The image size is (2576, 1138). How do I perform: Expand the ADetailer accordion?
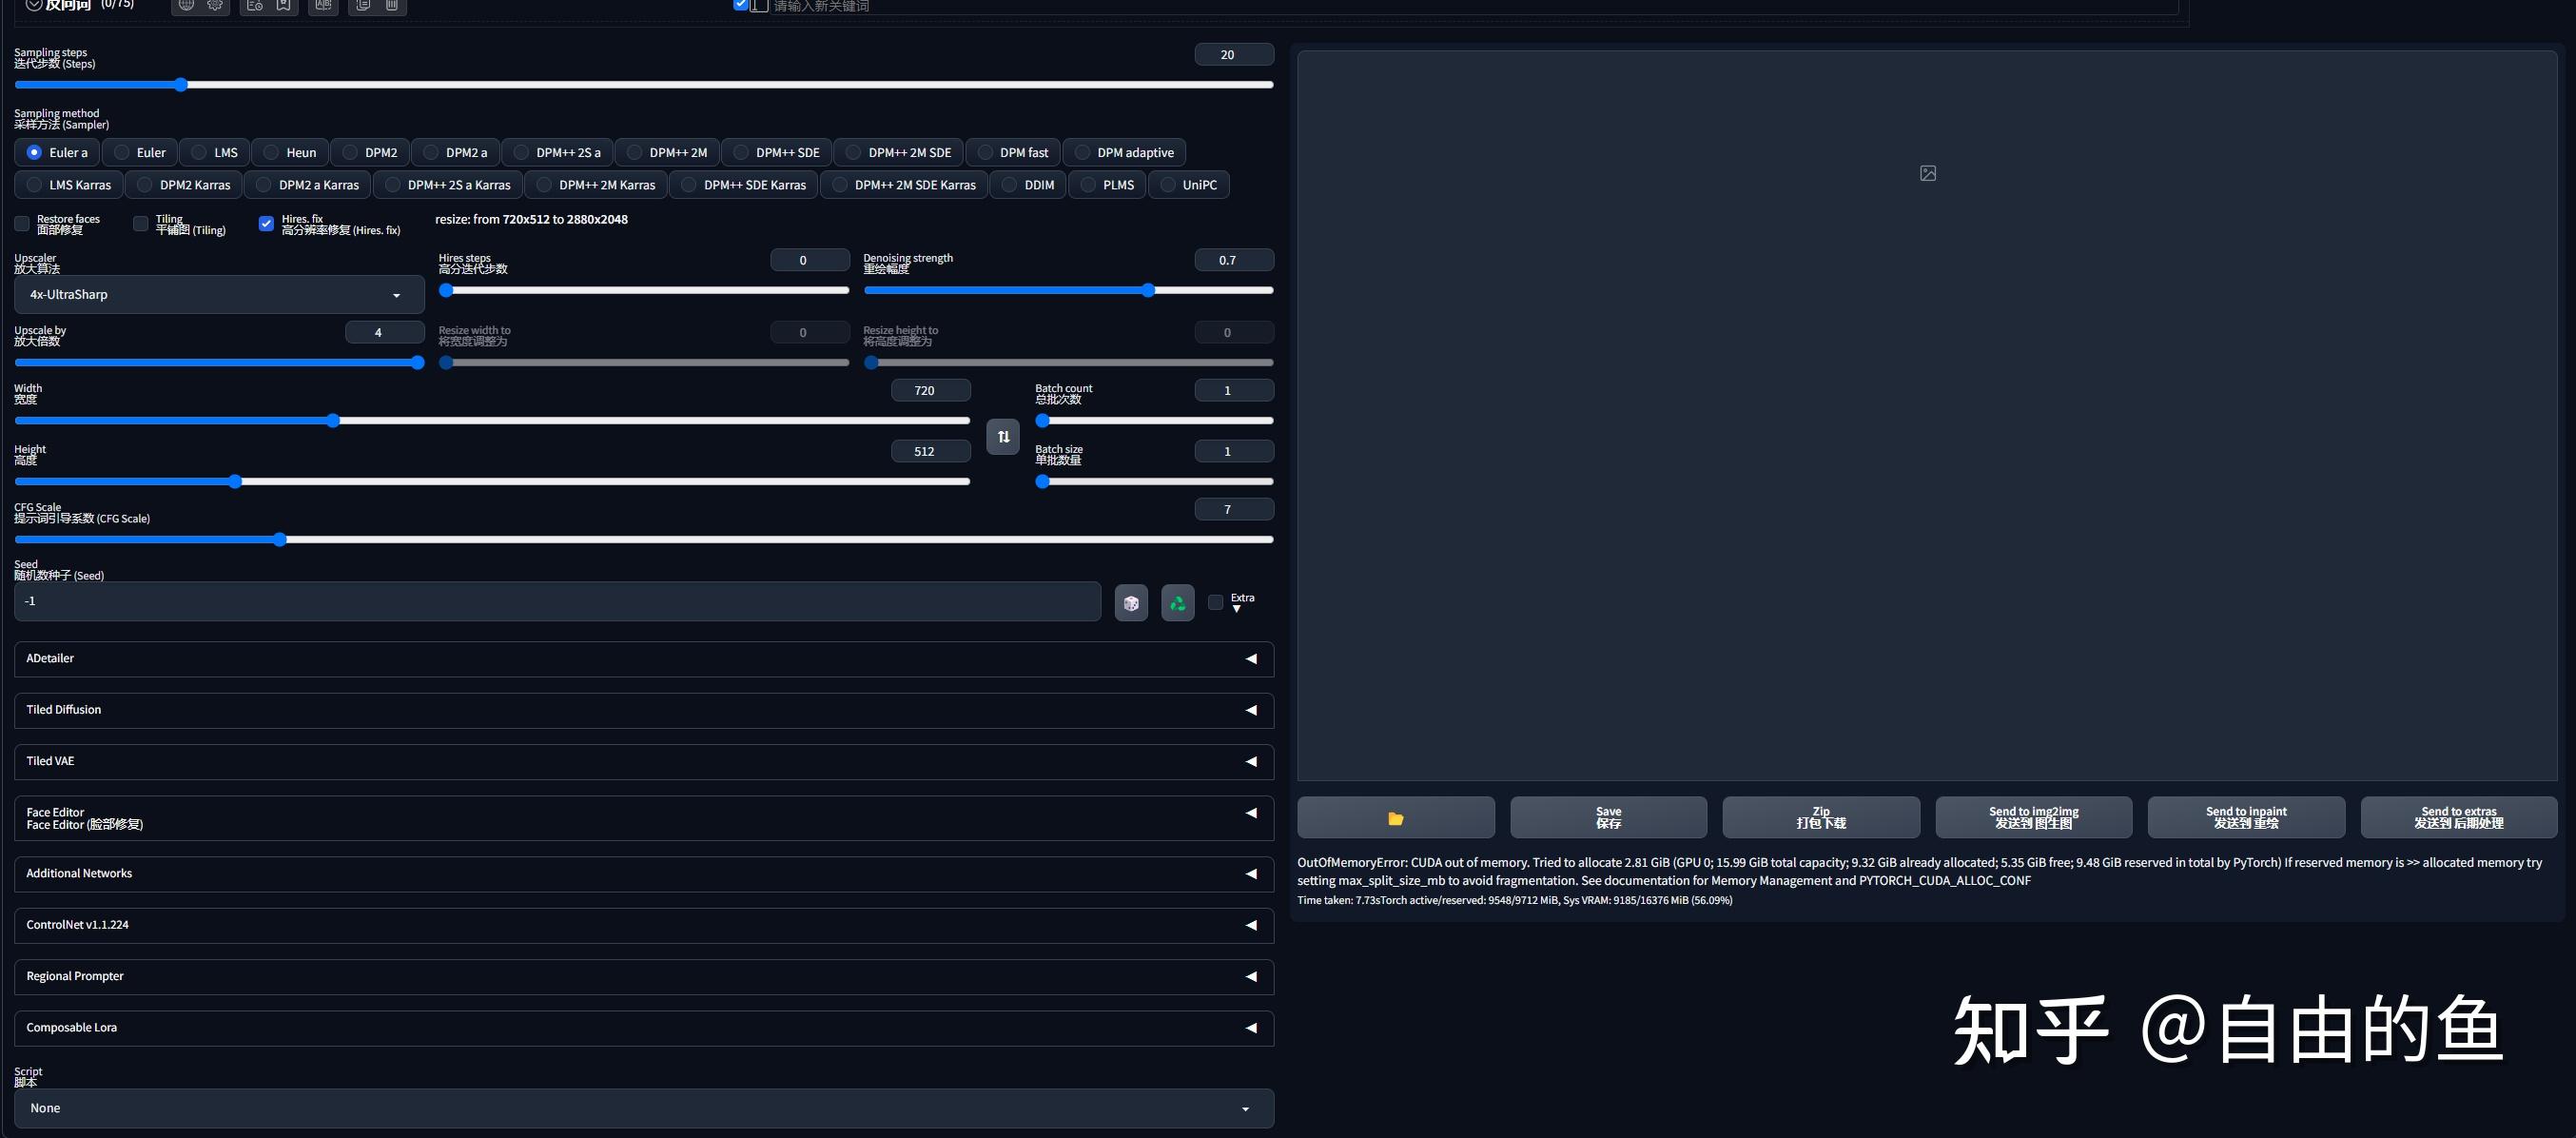click(x=643, y=658)
